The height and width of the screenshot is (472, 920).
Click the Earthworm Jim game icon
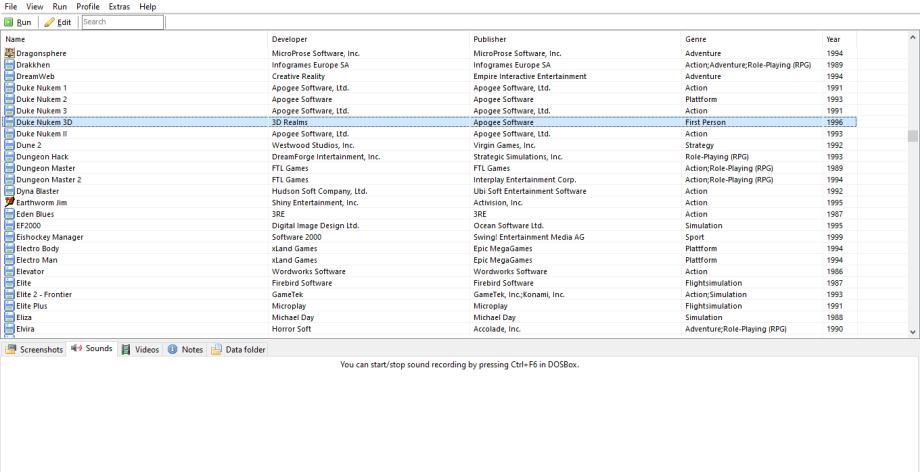(x=9, y=203)
